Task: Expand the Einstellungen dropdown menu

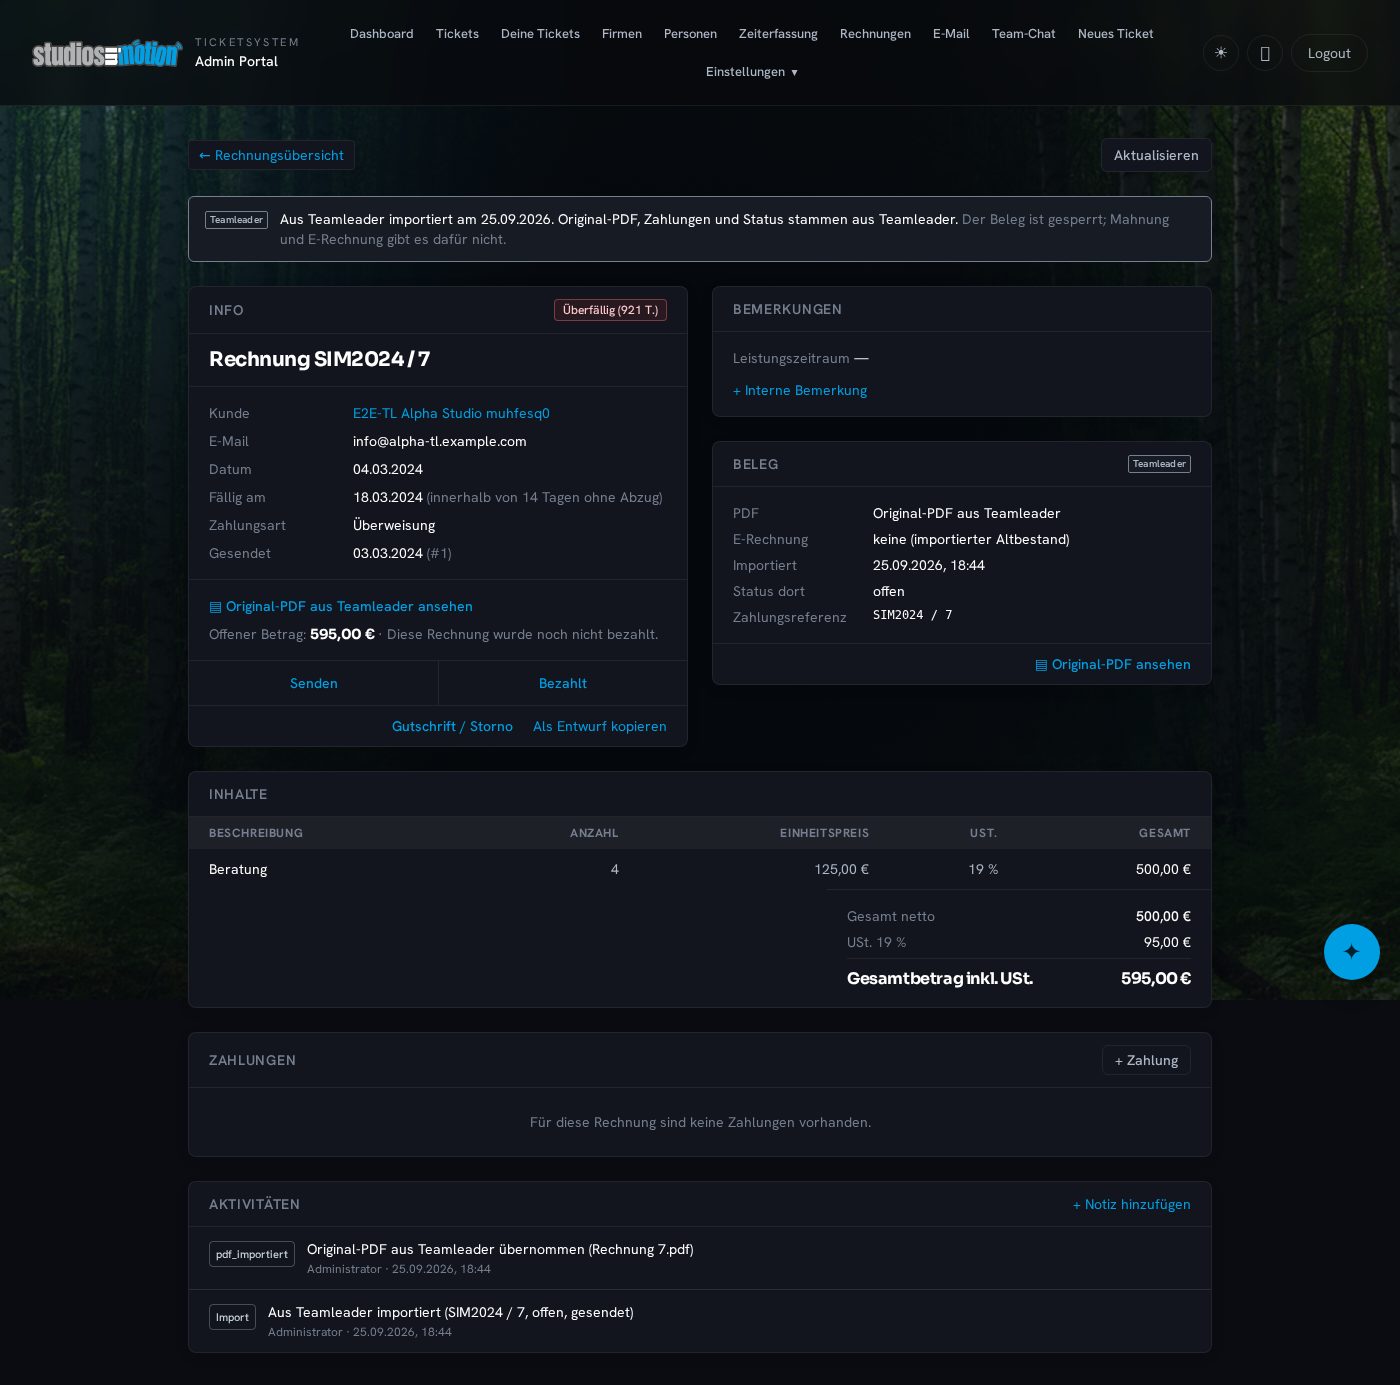Action: pos(752,72)
